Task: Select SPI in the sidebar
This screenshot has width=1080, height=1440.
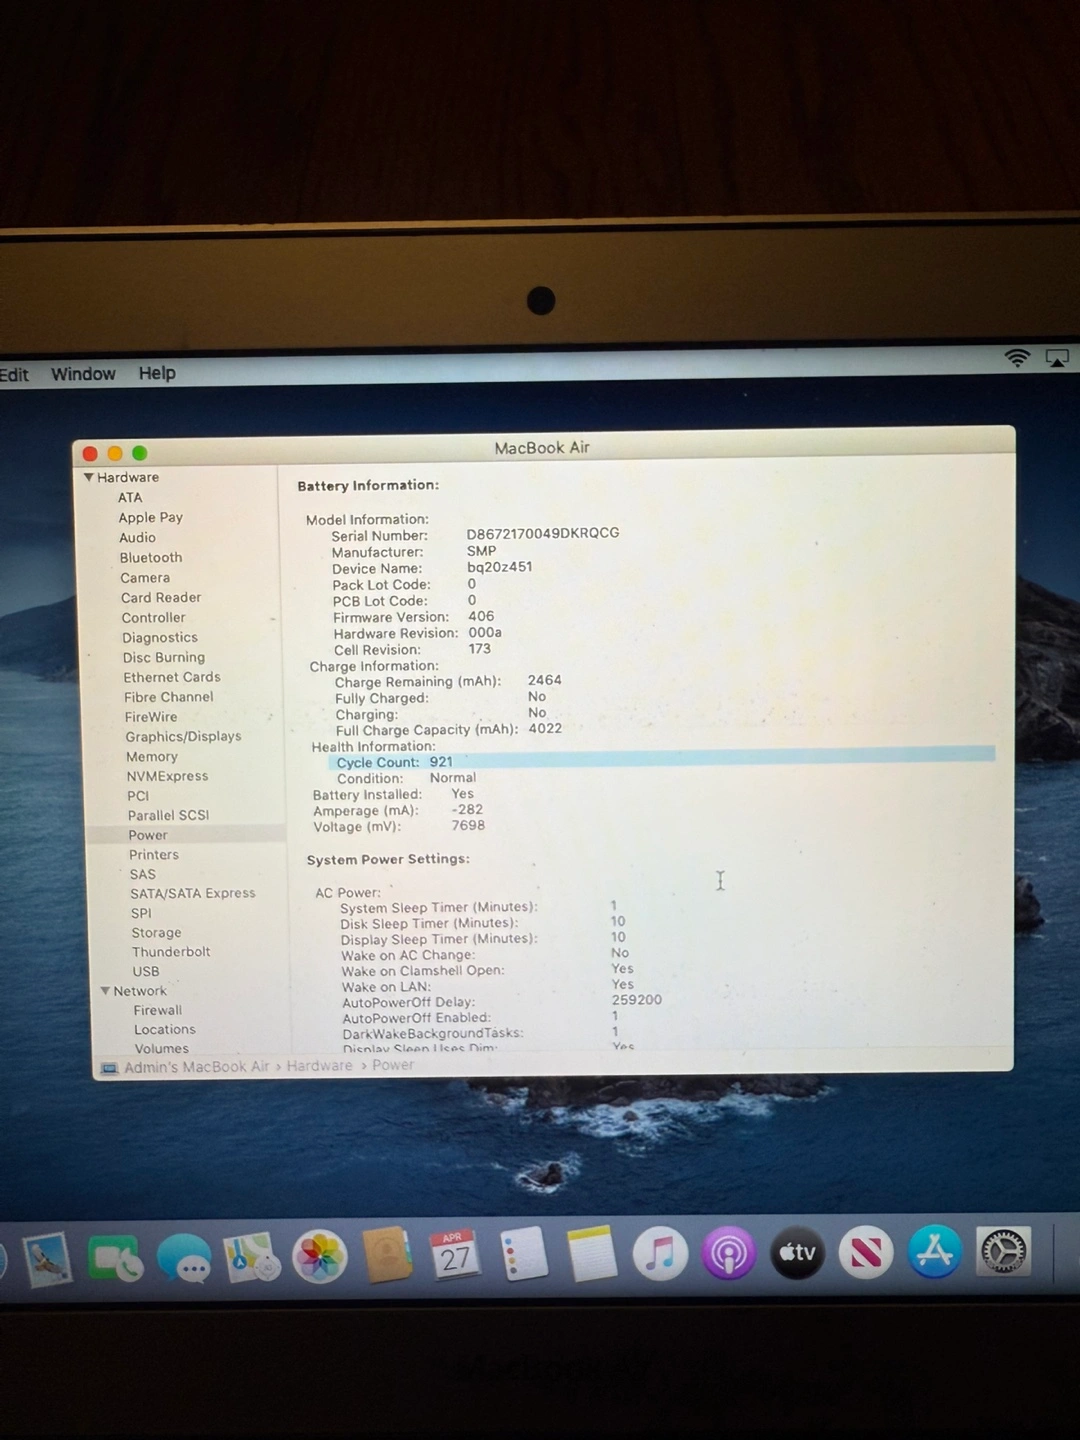Action: coord(141,913)
